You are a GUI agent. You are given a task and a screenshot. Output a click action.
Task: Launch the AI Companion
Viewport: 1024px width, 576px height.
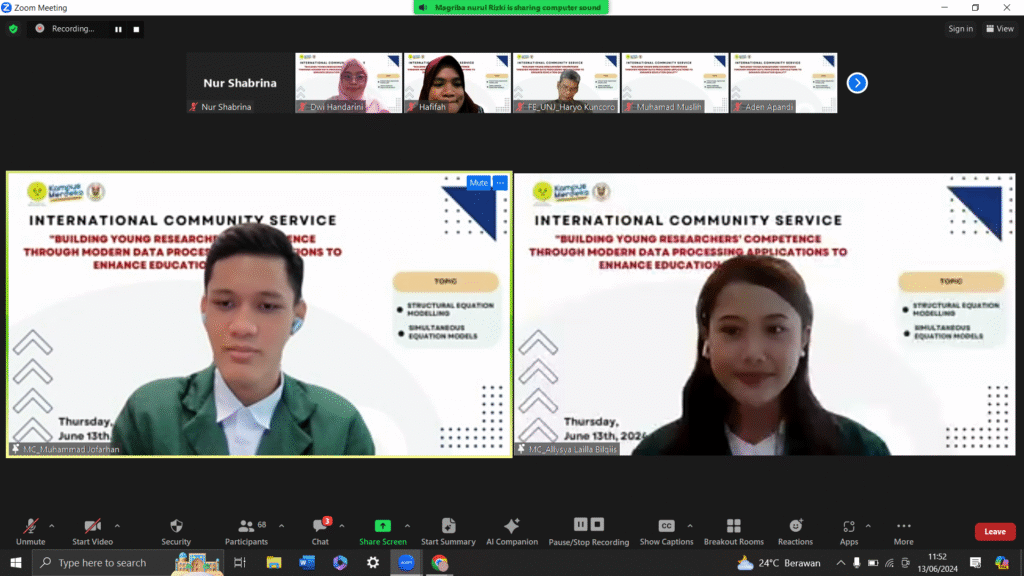coord(511,531)
